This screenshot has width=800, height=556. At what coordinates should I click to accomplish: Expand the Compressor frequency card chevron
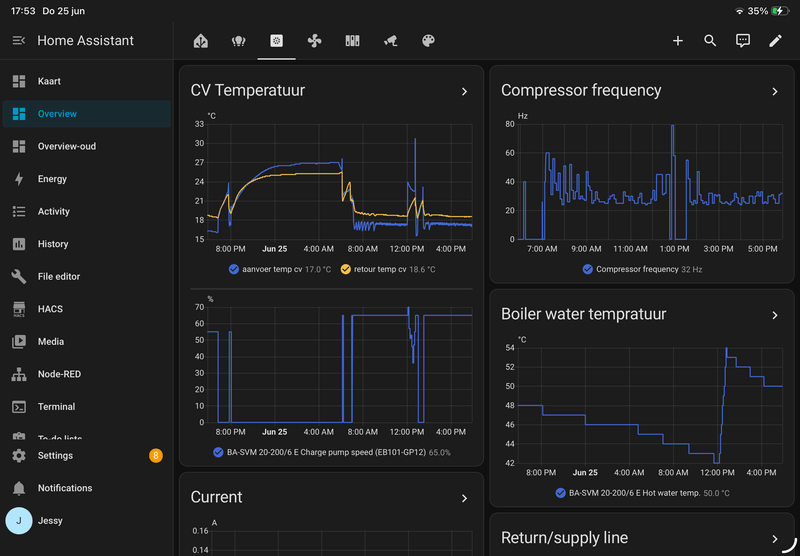coord(775,91)
